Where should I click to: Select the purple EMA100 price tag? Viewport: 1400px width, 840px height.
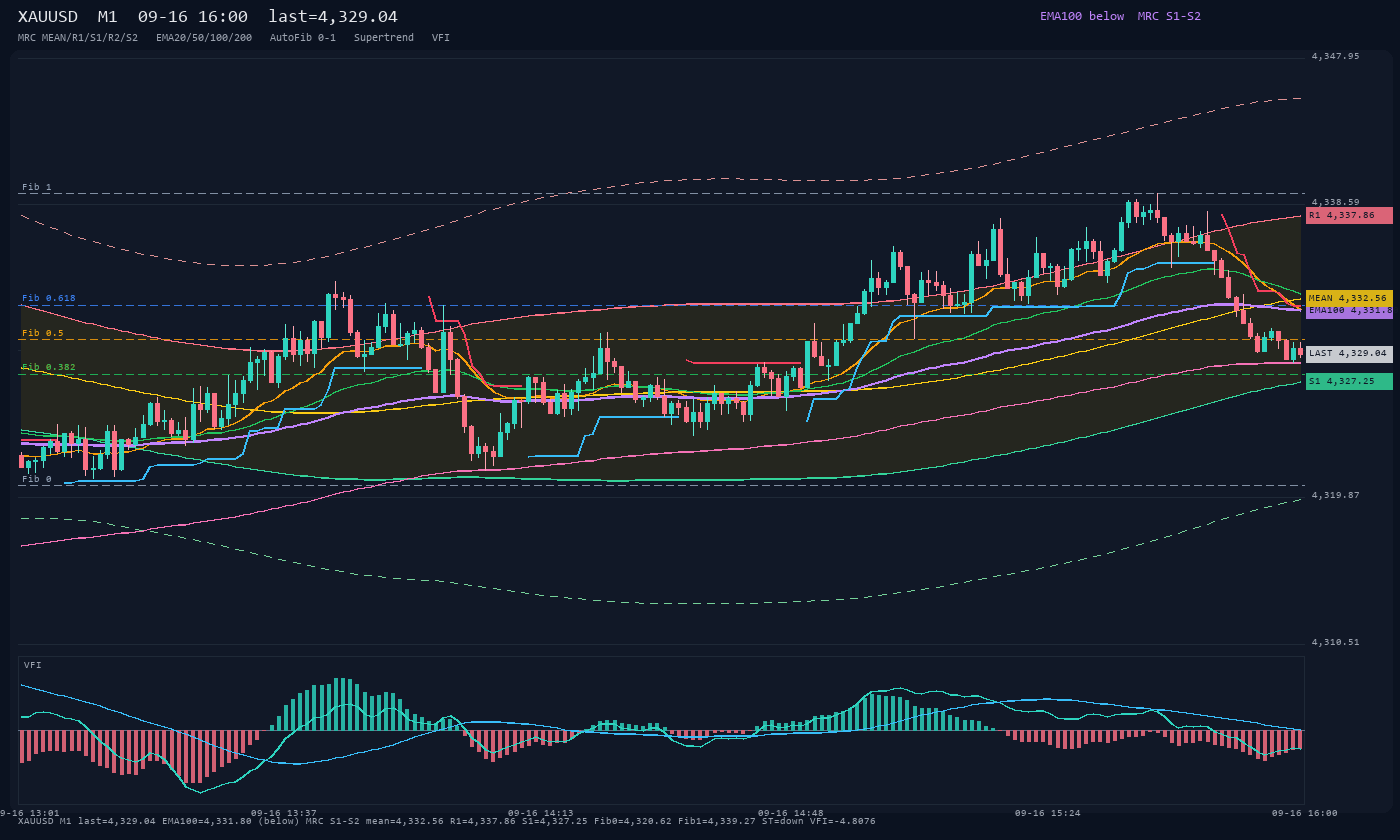click(1349, 311)
